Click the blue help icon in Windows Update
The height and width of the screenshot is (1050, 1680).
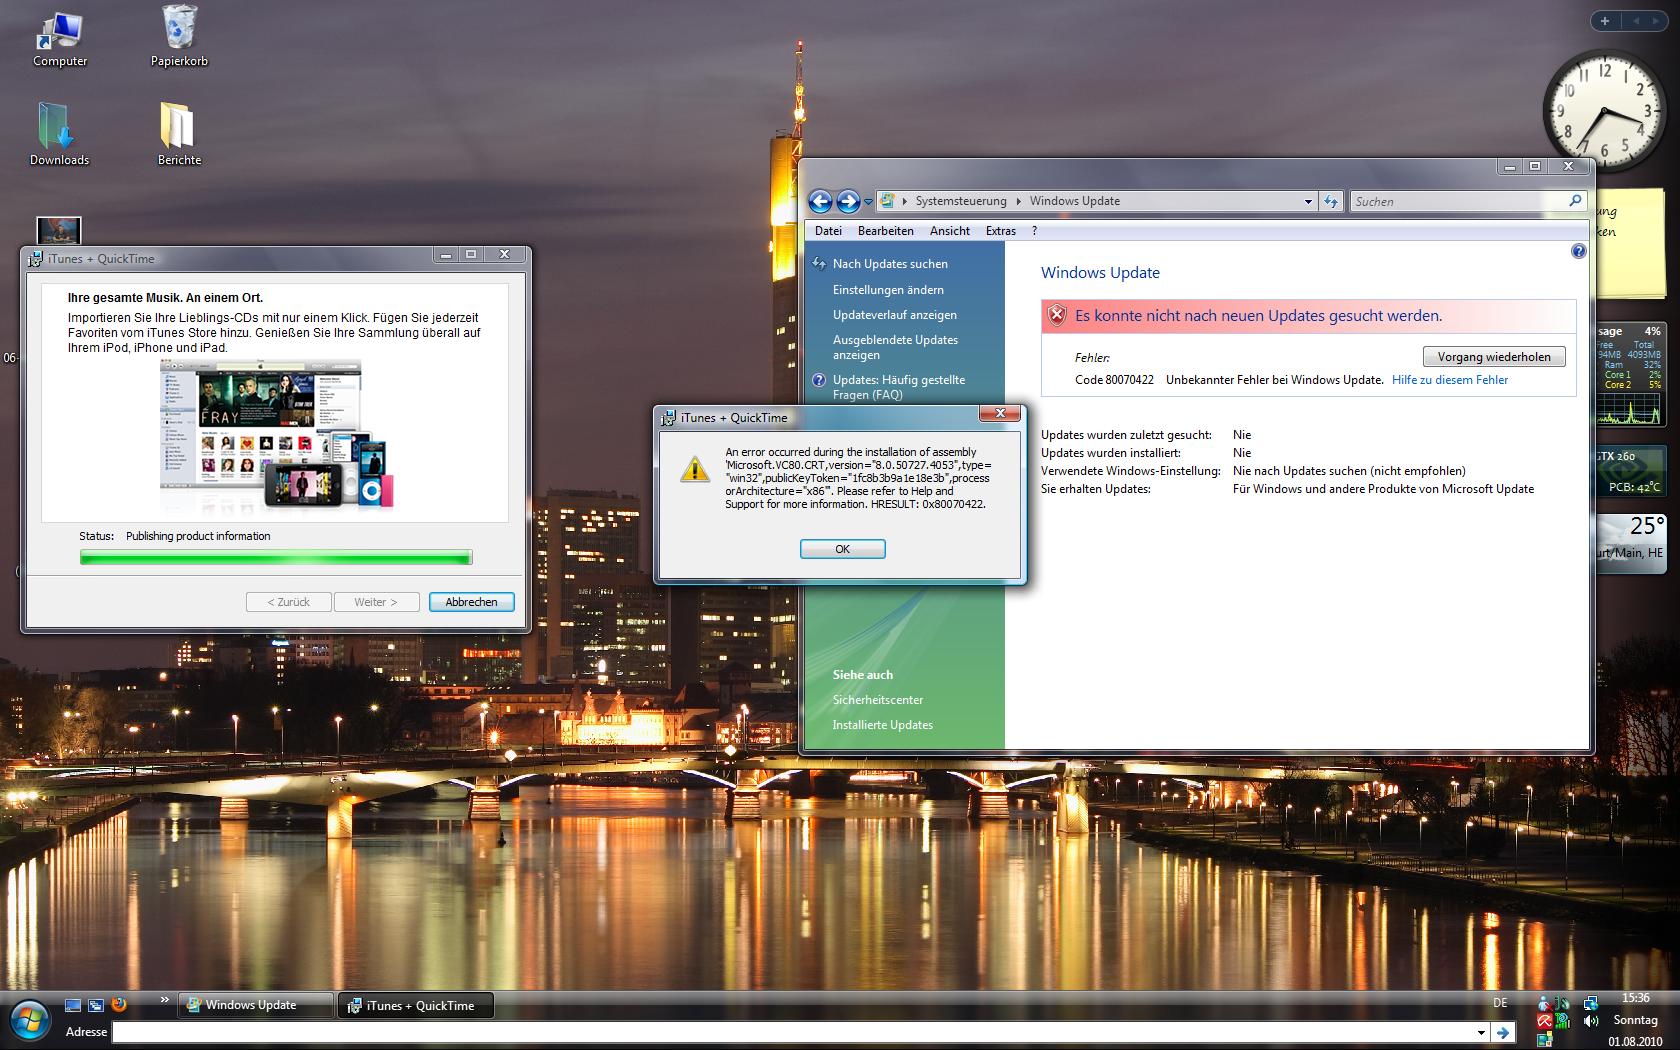click(x=1578, y=251)
